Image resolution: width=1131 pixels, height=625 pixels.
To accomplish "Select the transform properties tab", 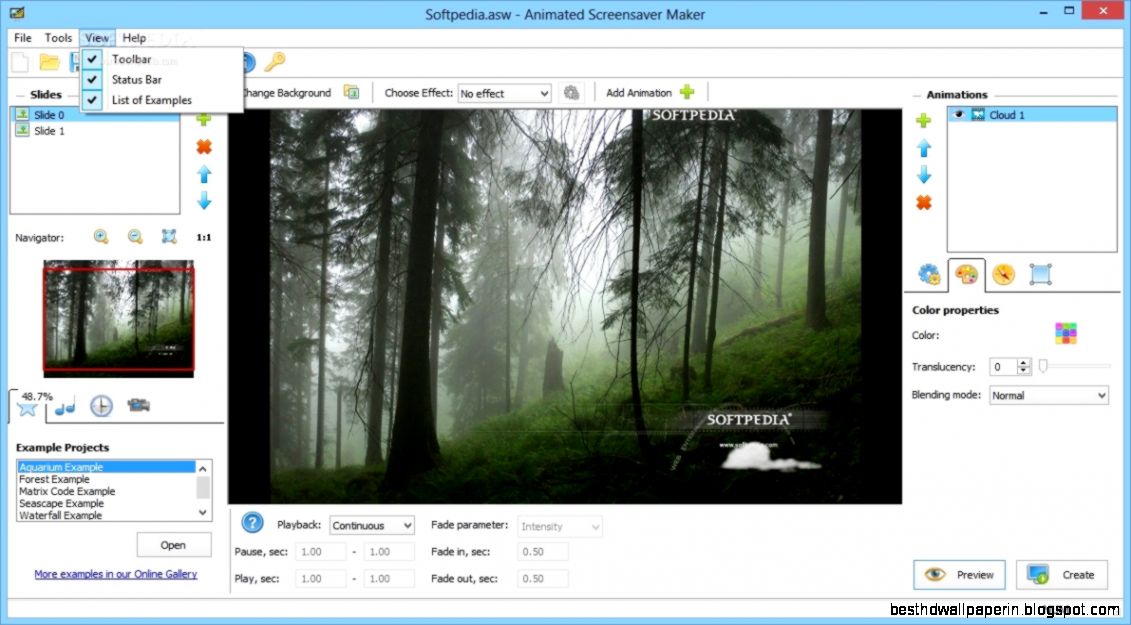I will (1040, 274).
